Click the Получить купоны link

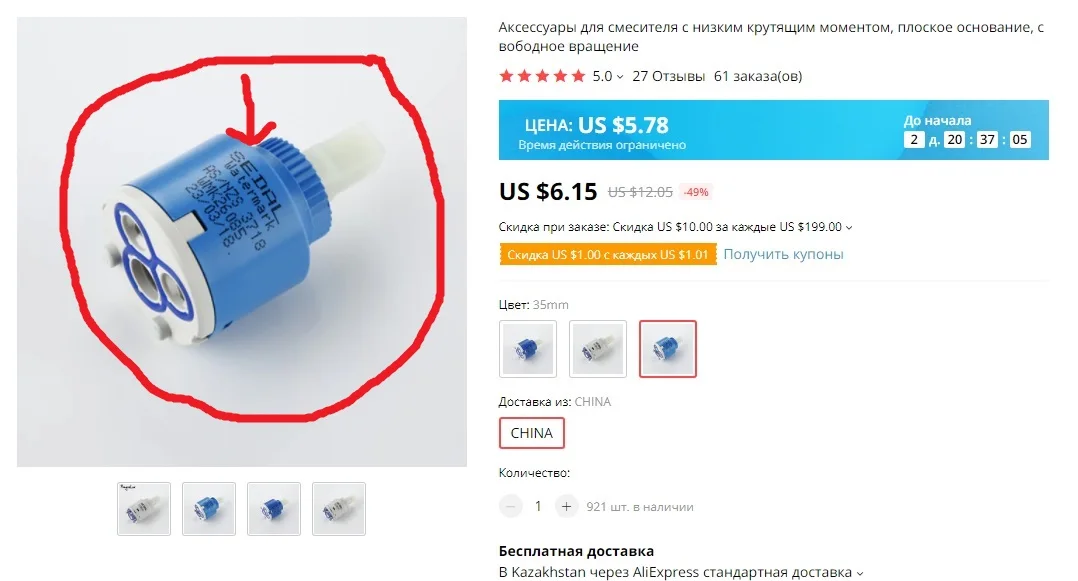coord(783,254)
